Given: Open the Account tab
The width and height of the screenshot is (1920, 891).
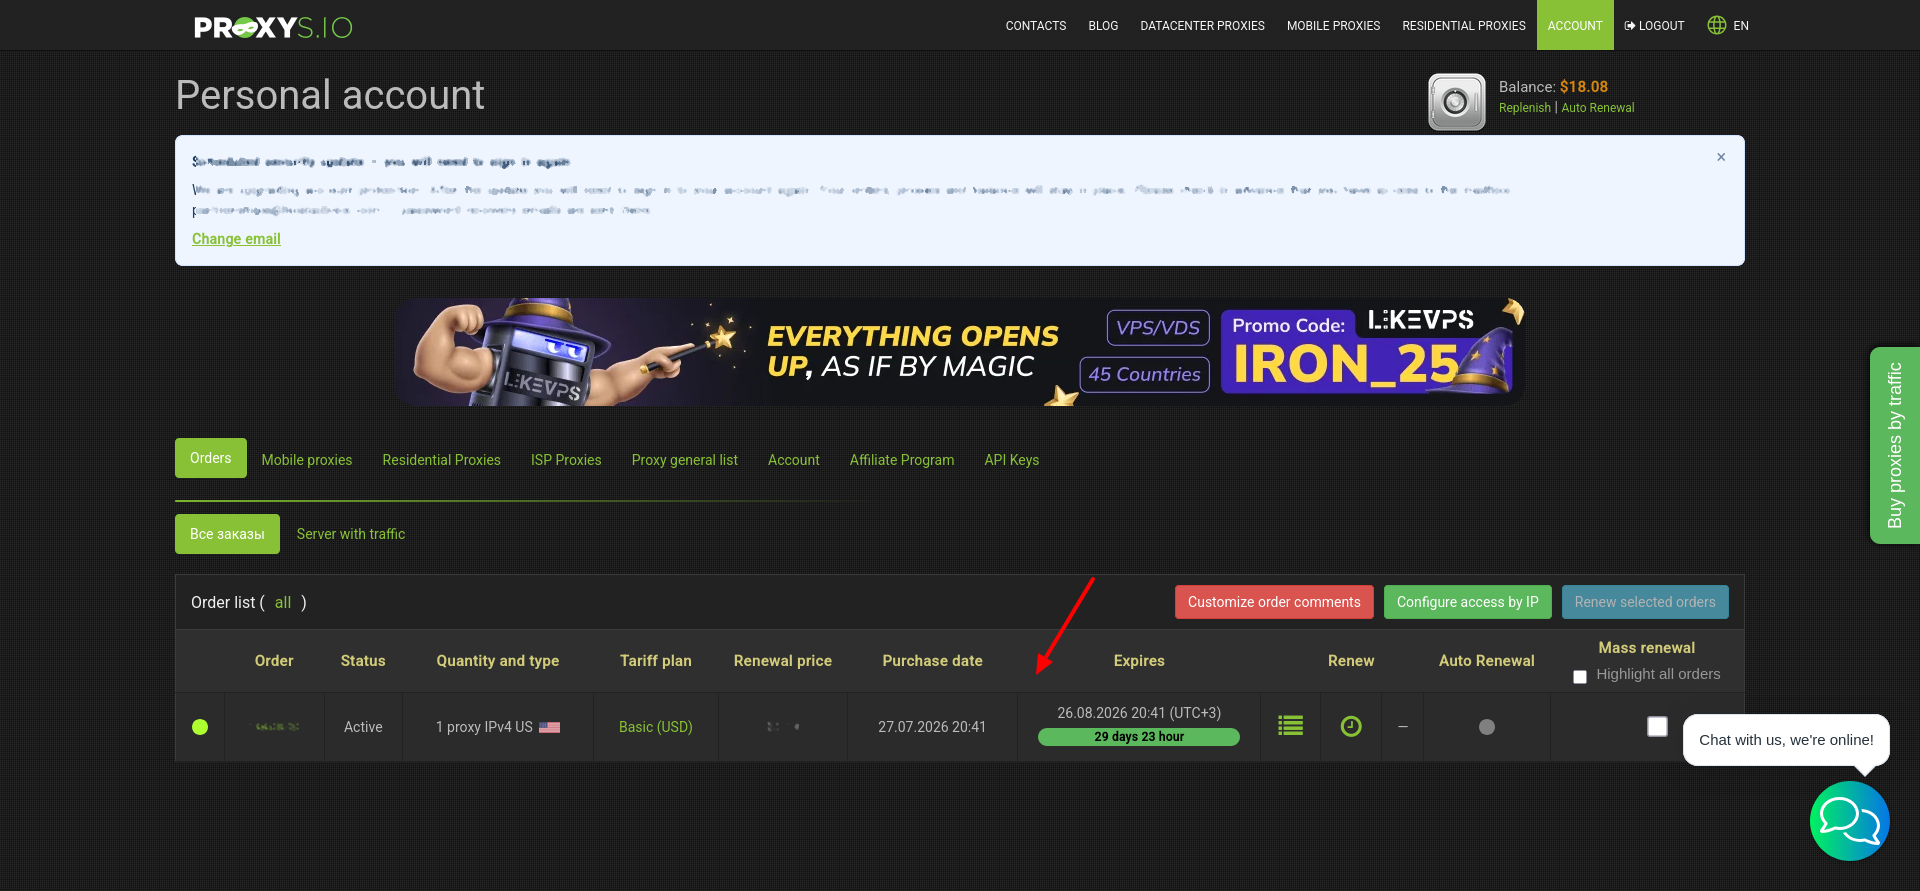Looking at the screenshot, I should pos(794,460).
